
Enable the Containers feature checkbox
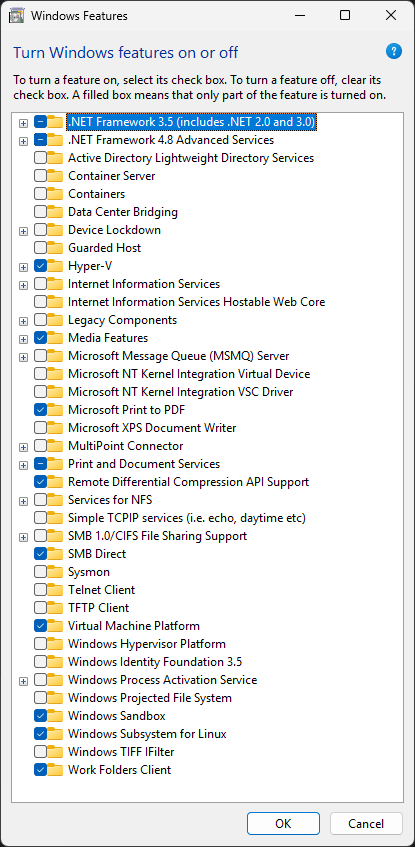click(40, 194)
